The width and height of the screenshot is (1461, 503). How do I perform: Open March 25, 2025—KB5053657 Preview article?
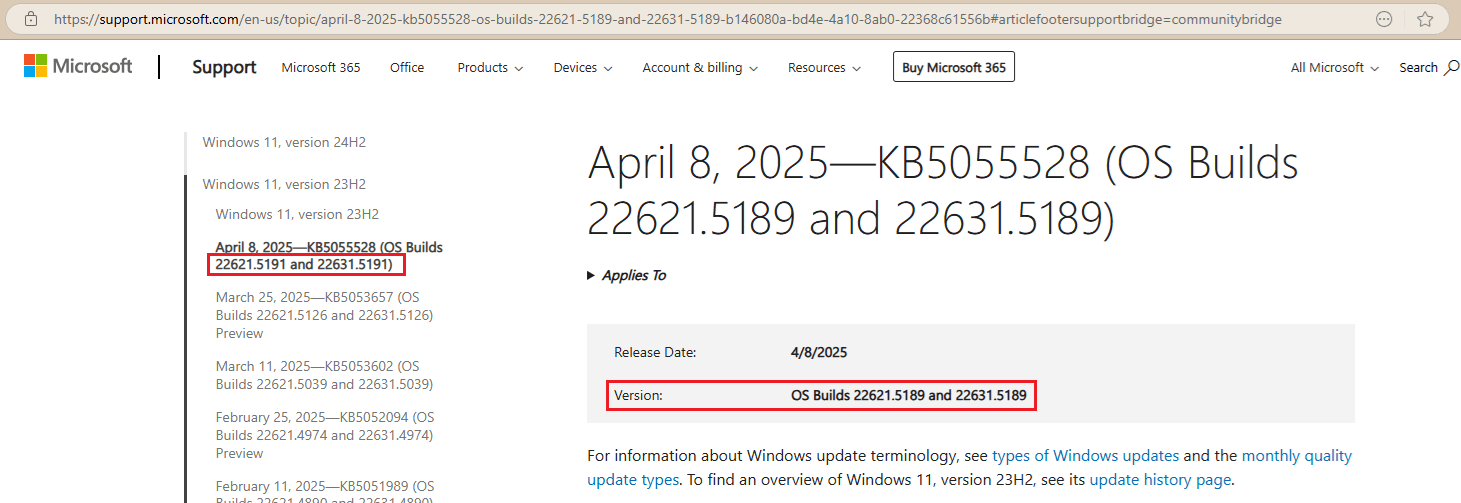(x=324, y=315)
